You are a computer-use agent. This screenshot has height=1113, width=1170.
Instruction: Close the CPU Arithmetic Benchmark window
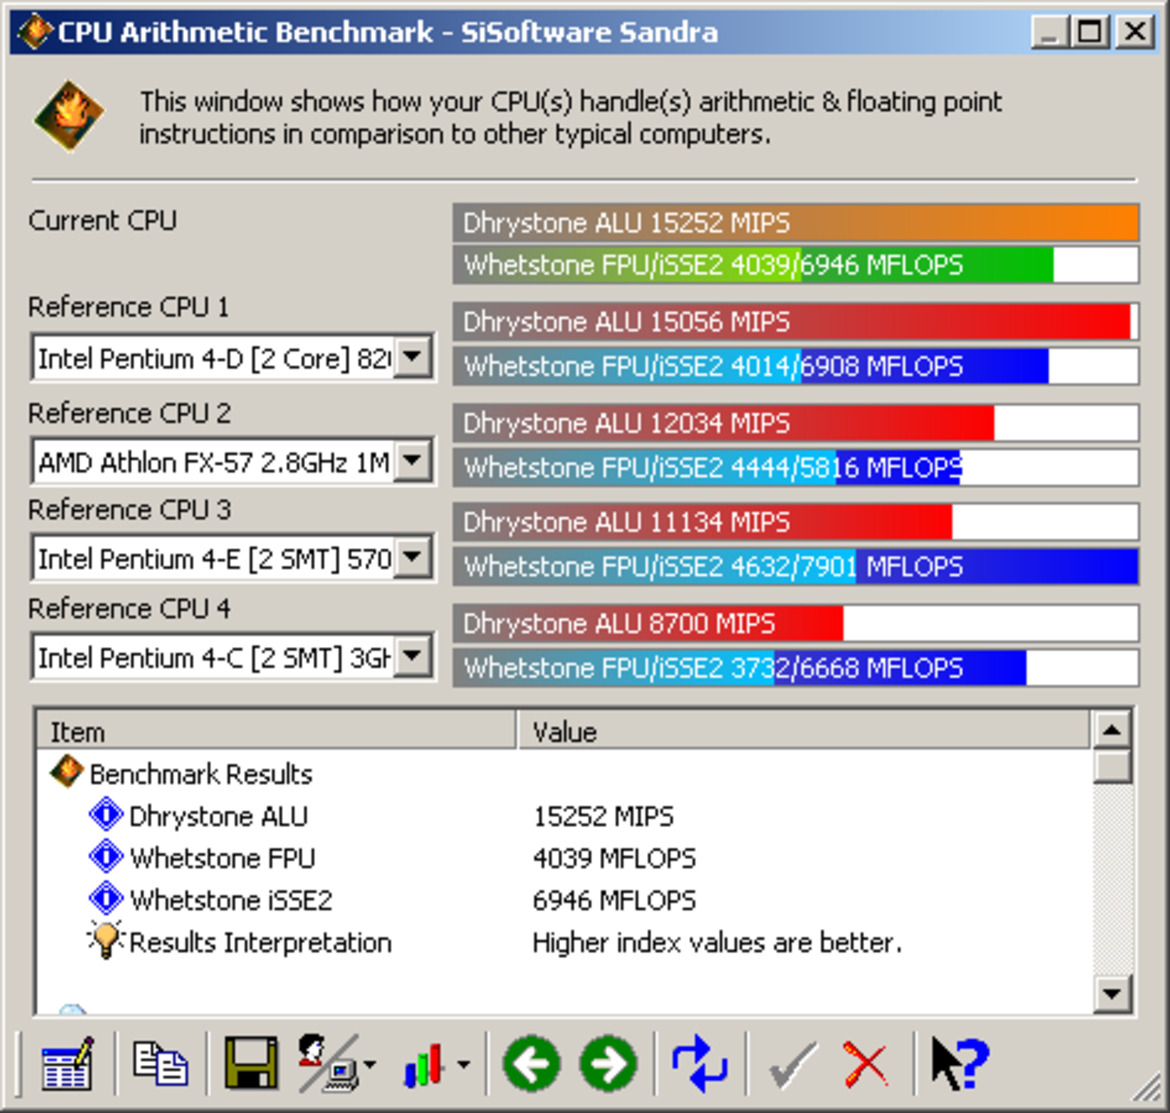pos(1134,32)
